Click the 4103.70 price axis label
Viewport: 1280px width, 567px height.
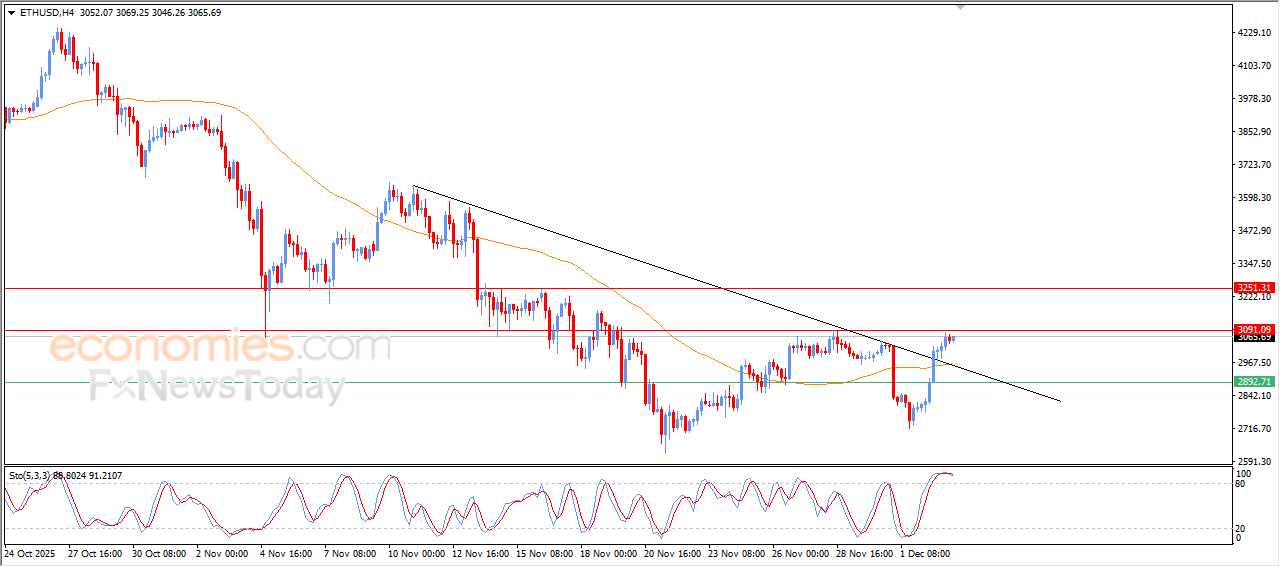pos(1254,66)
